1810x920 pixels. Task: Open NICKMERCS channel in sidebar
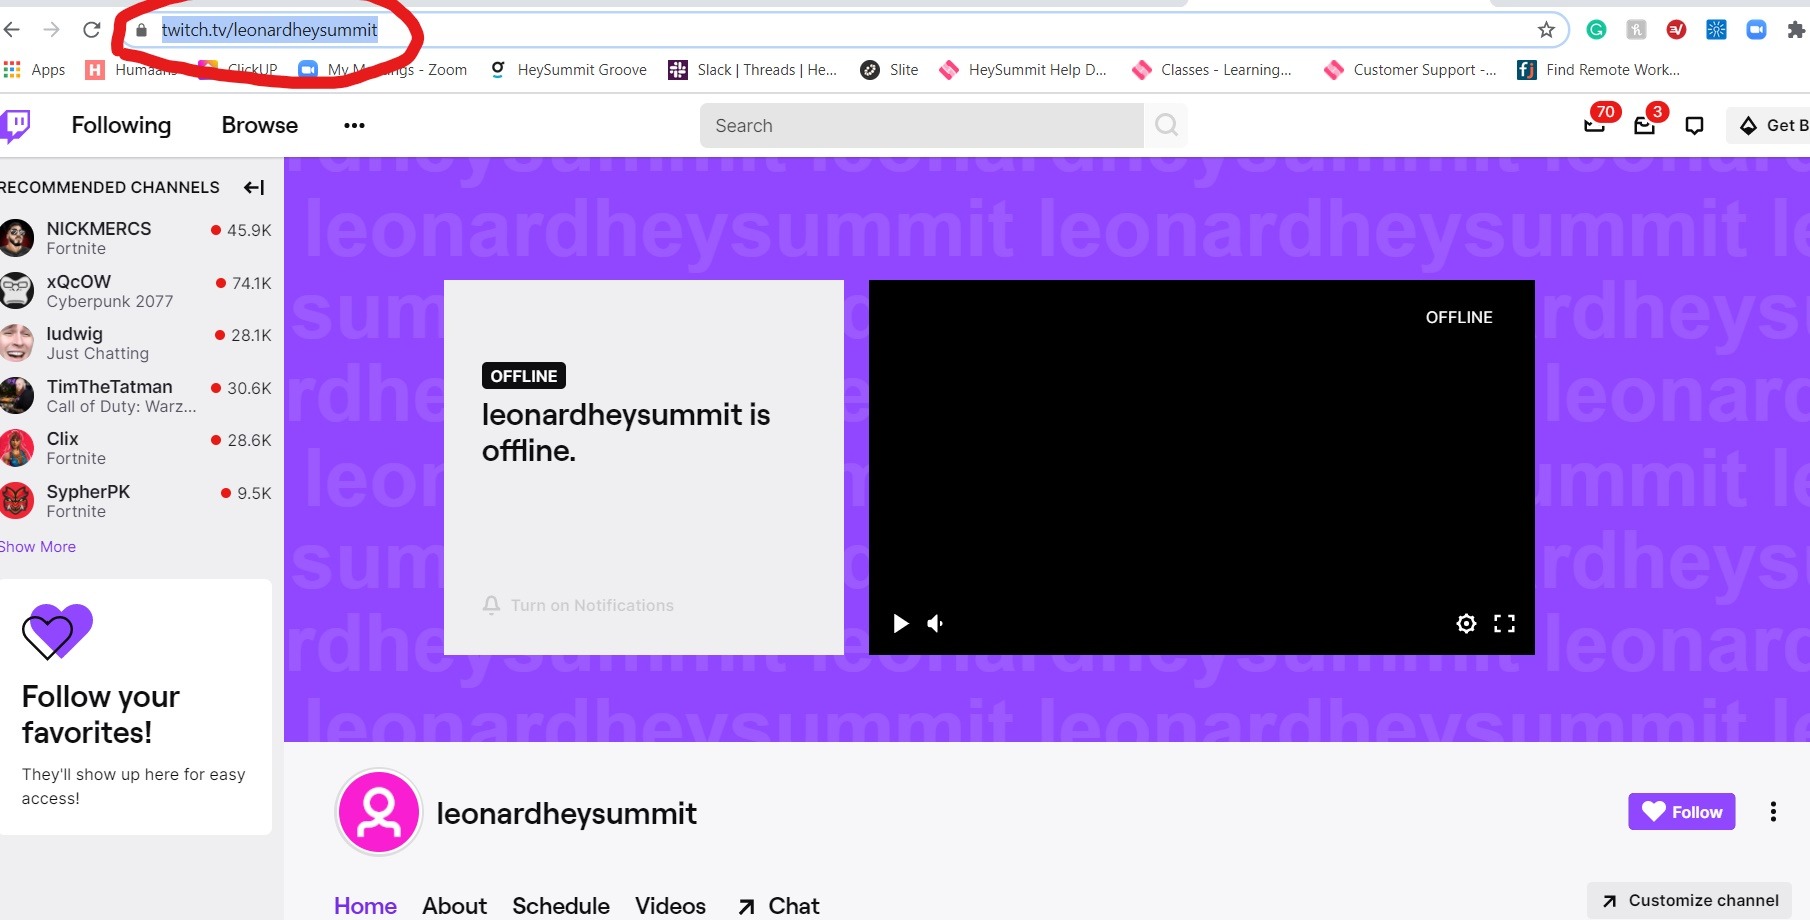coord(136,238)
